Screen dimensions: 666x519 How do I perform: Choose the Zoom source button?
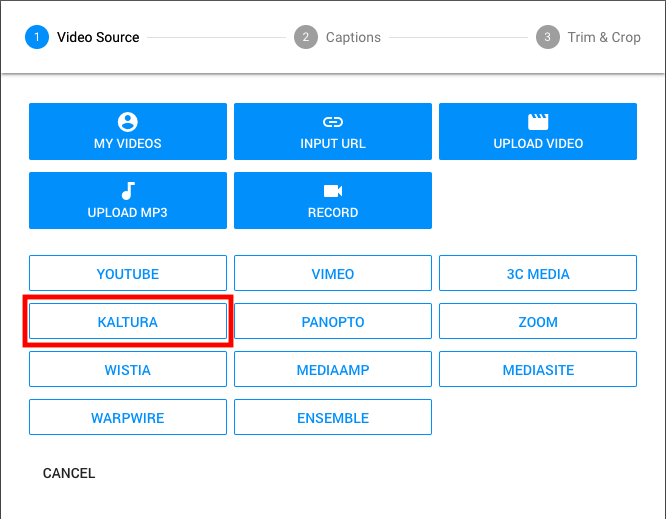pyautogui.click(x=538, y=321)
